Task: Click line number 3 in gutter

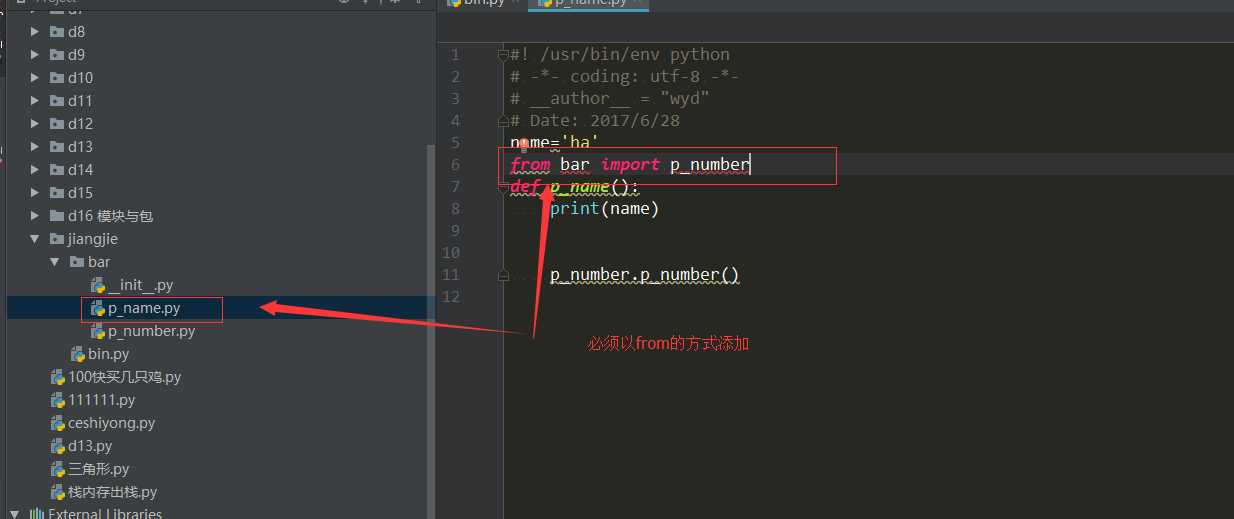Action: coord(455,98)
